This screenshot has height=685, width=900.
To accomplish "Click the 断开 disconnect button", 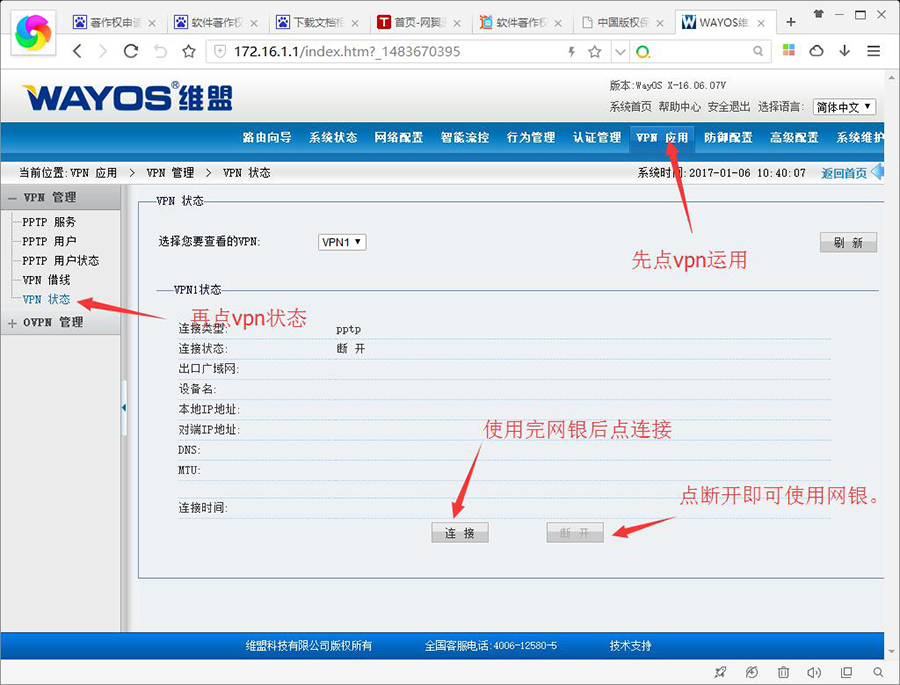I will (575, 533).
